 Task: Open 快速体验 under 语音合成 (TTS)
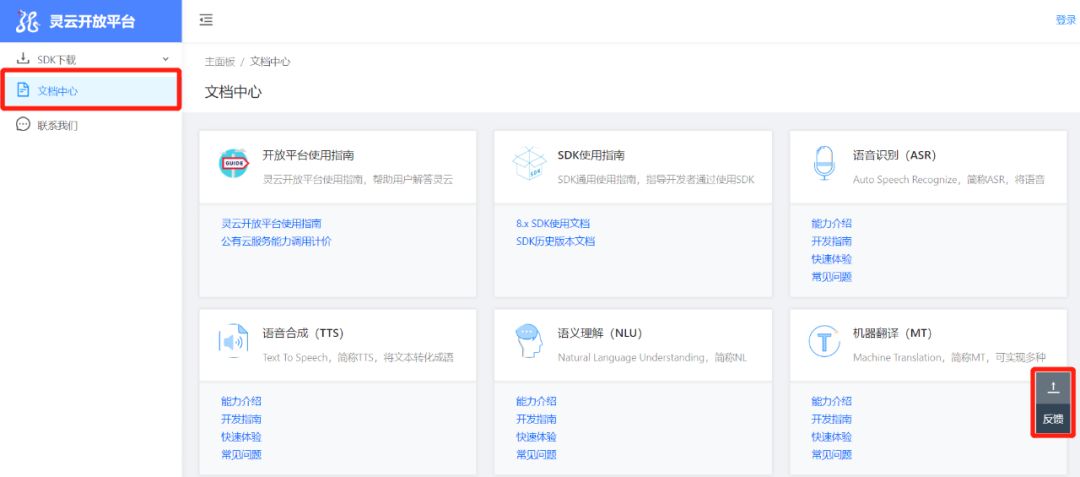coord(241,437)
